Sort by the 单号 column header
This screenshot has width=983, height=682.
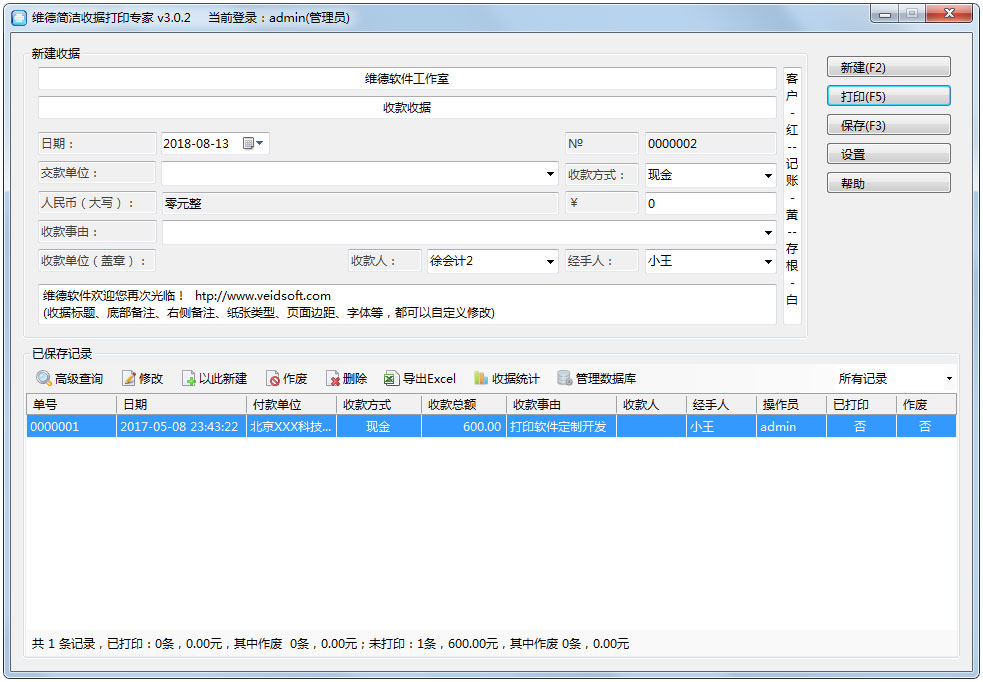click(71, 405)
